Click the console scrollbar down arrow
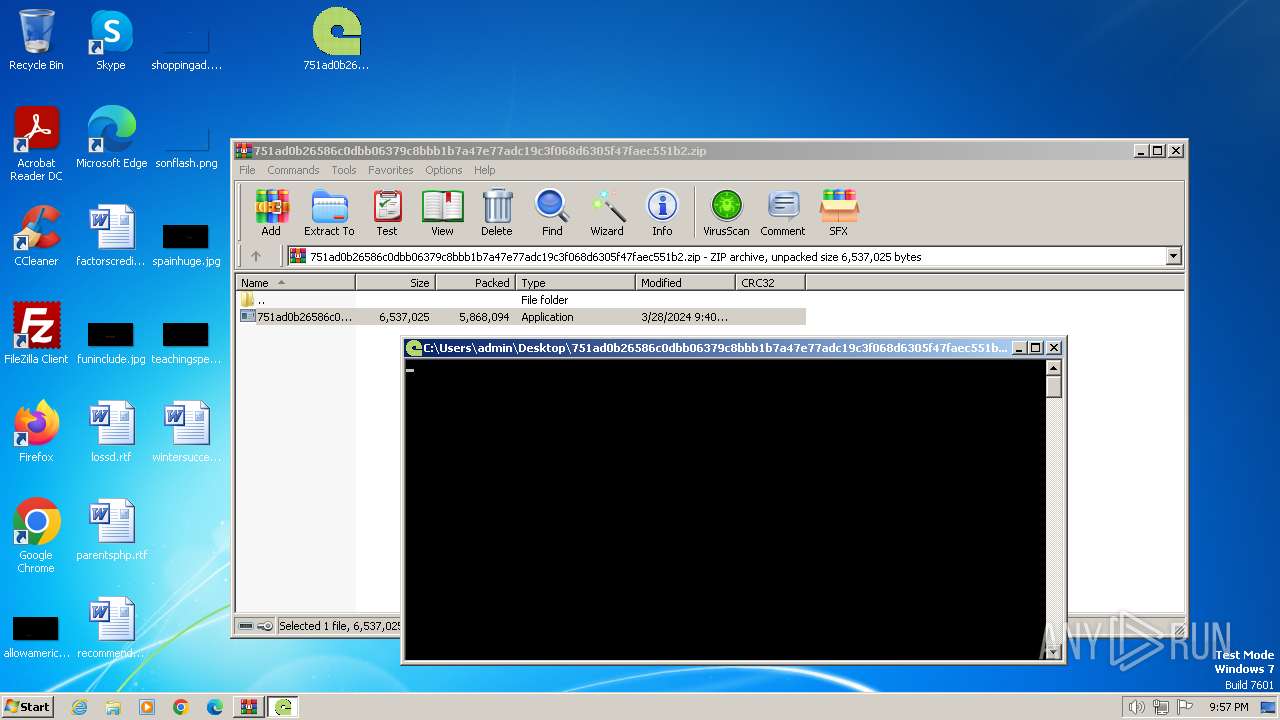 click(x=1053, y=652)
